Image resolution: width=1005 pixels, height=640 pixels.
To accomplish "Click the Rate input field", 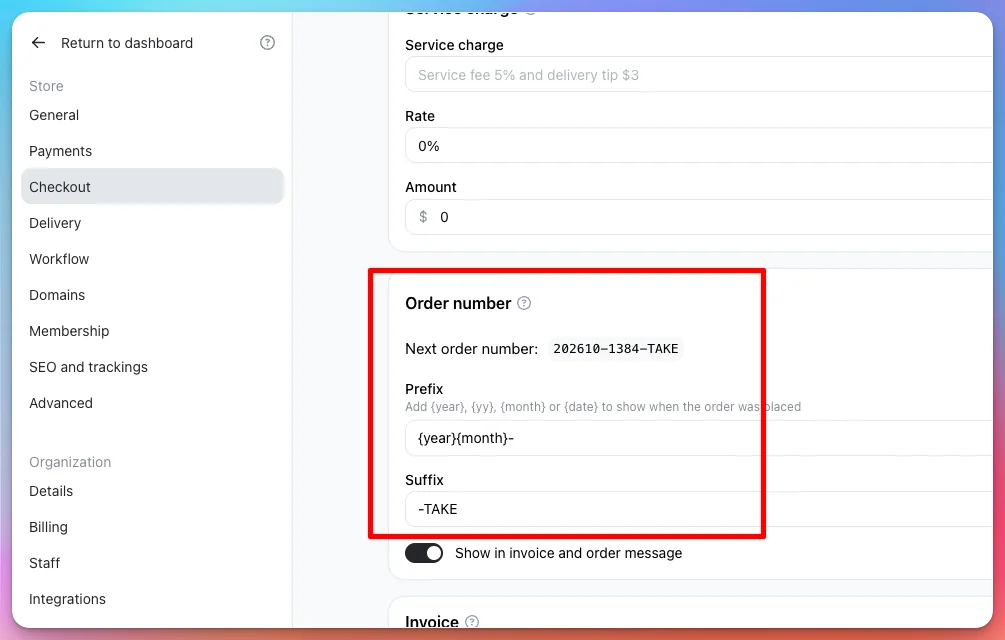I will coord(699,146).
